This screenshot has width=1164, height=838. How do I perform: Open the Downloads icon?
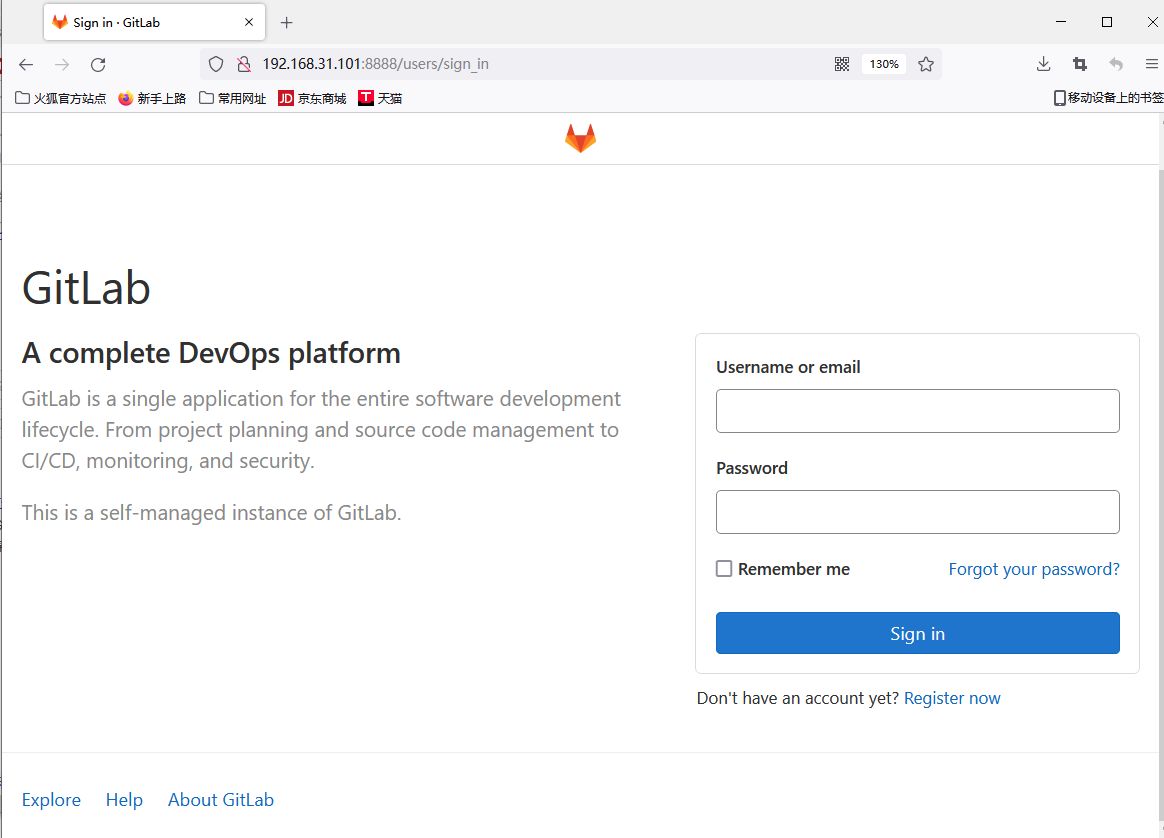point(1043,63)
